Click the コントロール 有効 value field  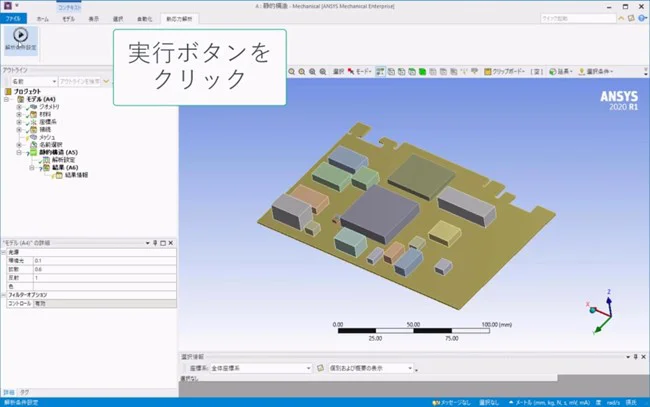pos(104,304)
